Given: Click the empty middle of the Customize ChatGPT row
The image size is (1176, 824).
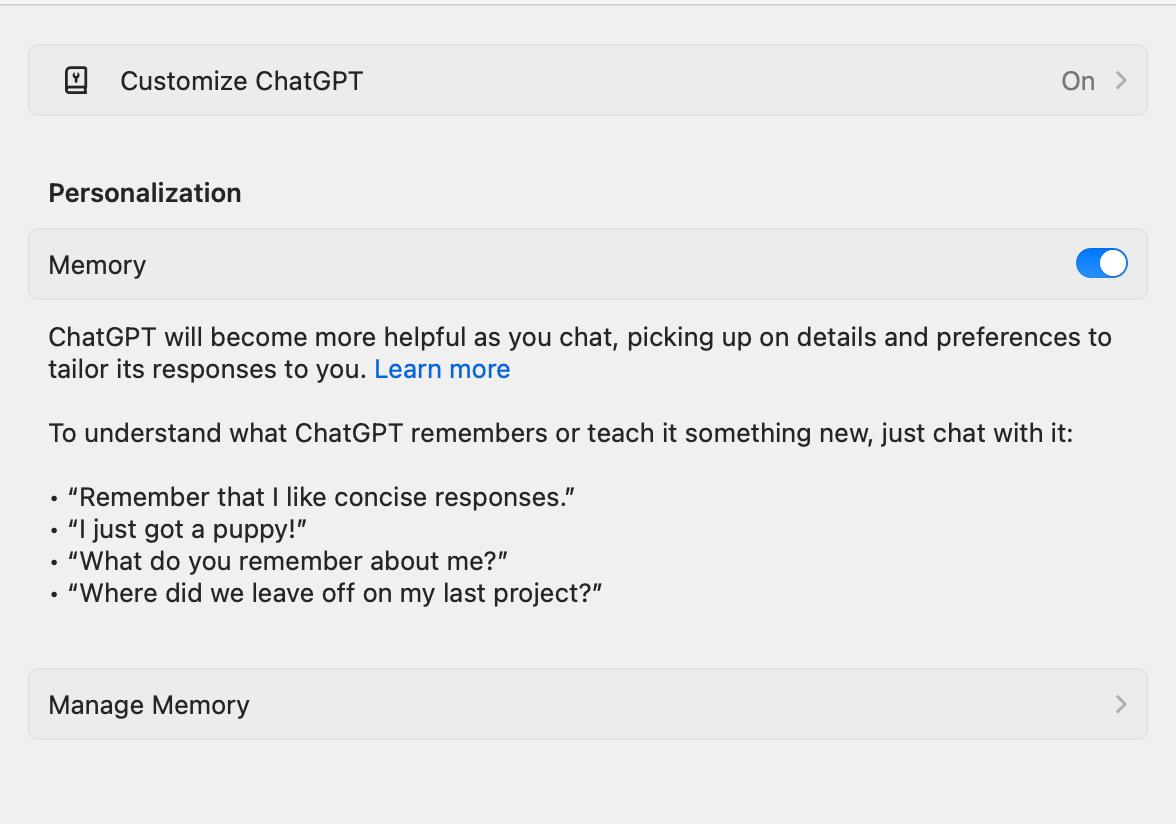Looking at the screenshot, I should pos(700,81).
